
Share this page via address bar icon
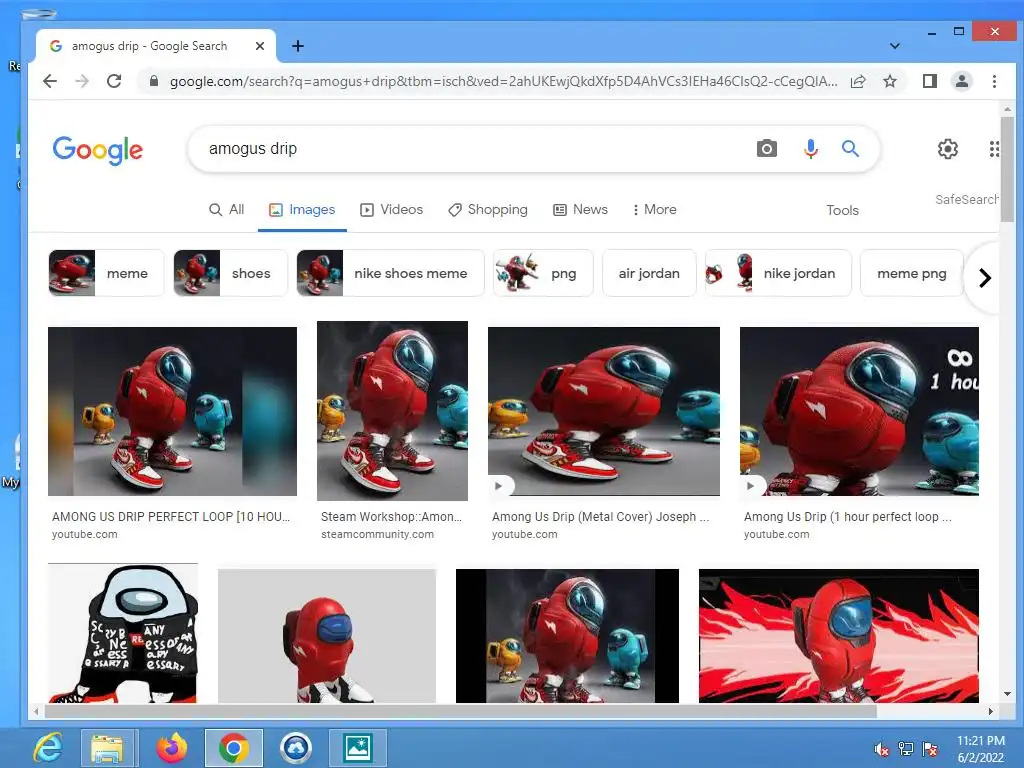tap(858, 81)
